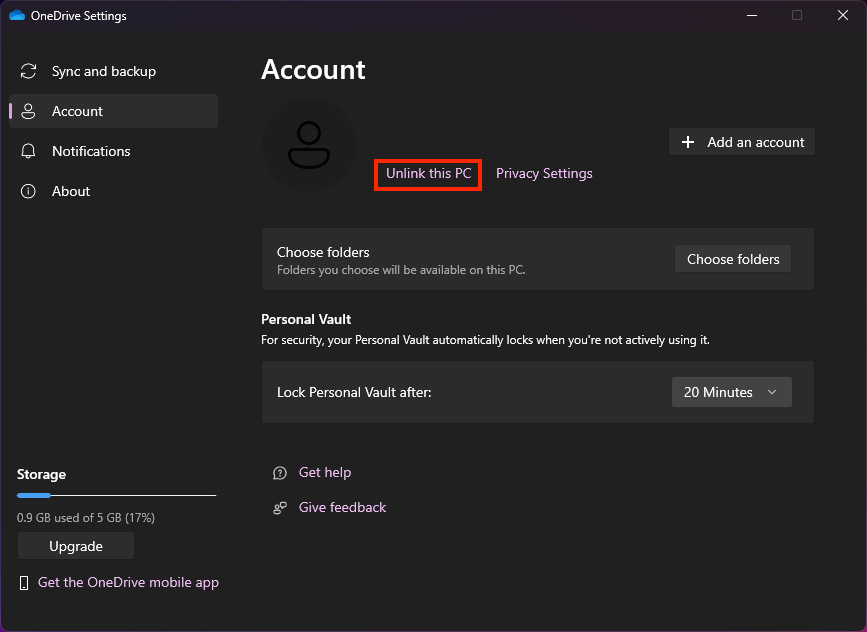This screenshot has width=867, height=632.
Task: Click the Add an account button
Action: click(741, 142)
